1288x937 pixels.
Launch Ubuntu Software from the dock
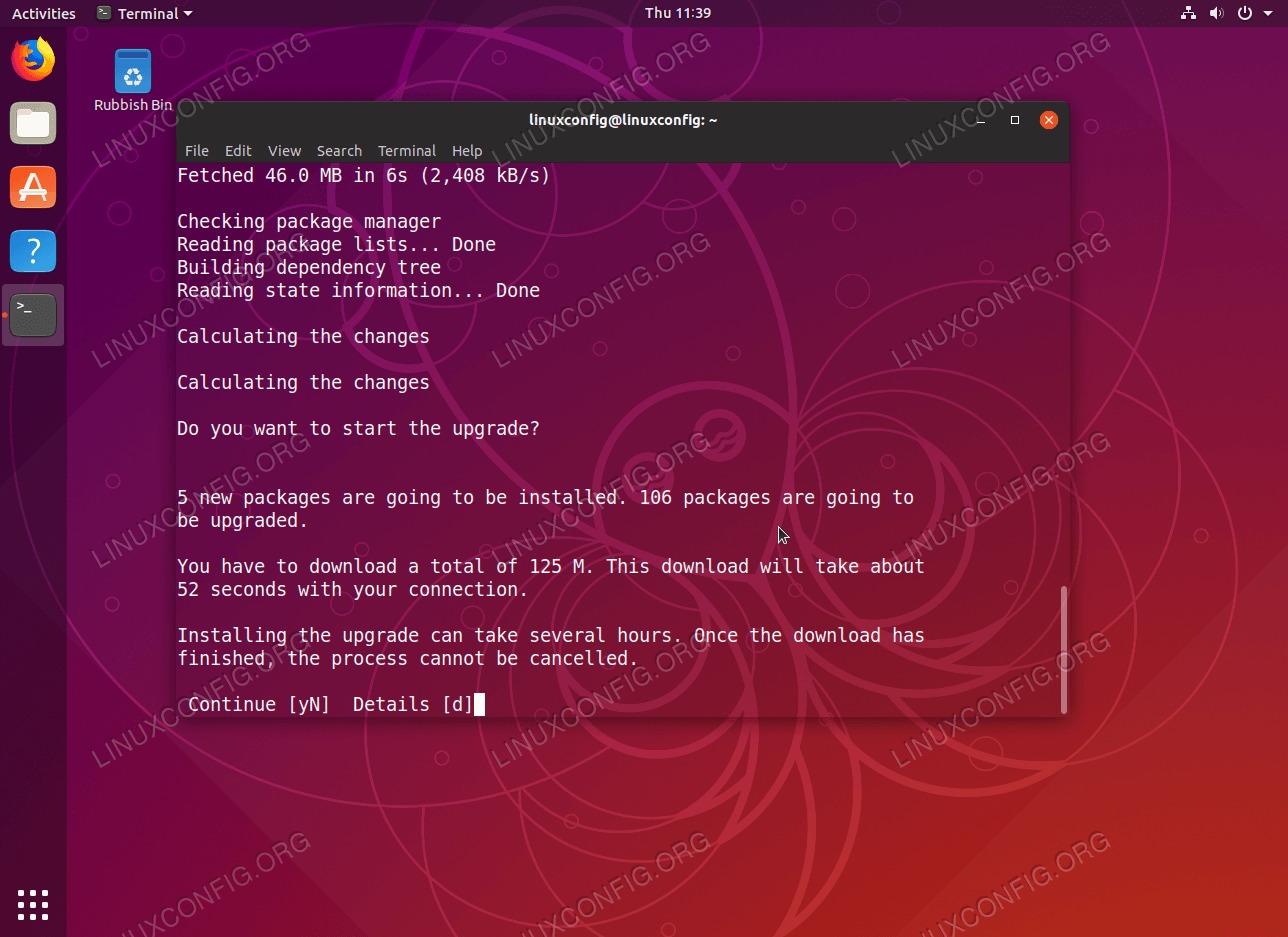(x=33, y=187)
